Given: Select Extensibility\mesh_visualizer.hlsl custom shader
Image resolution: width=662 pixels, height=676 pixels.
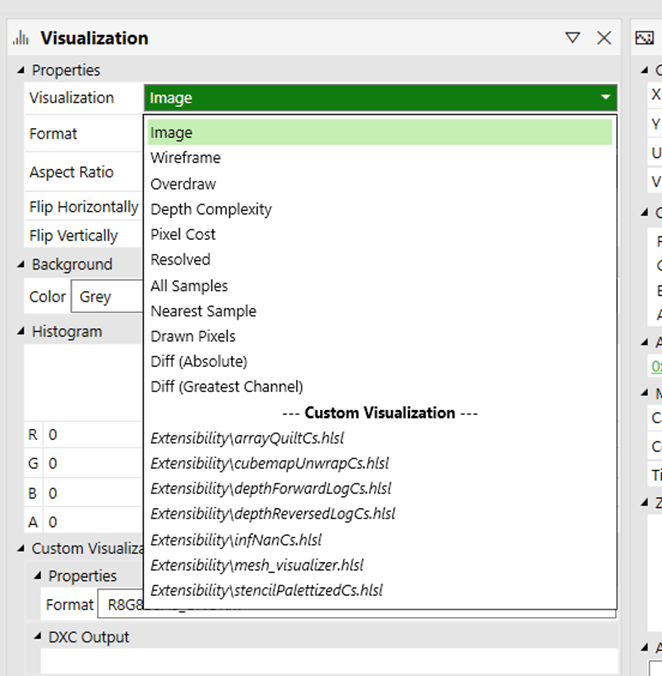Looking at the screenshot, I should click(380, 565).
